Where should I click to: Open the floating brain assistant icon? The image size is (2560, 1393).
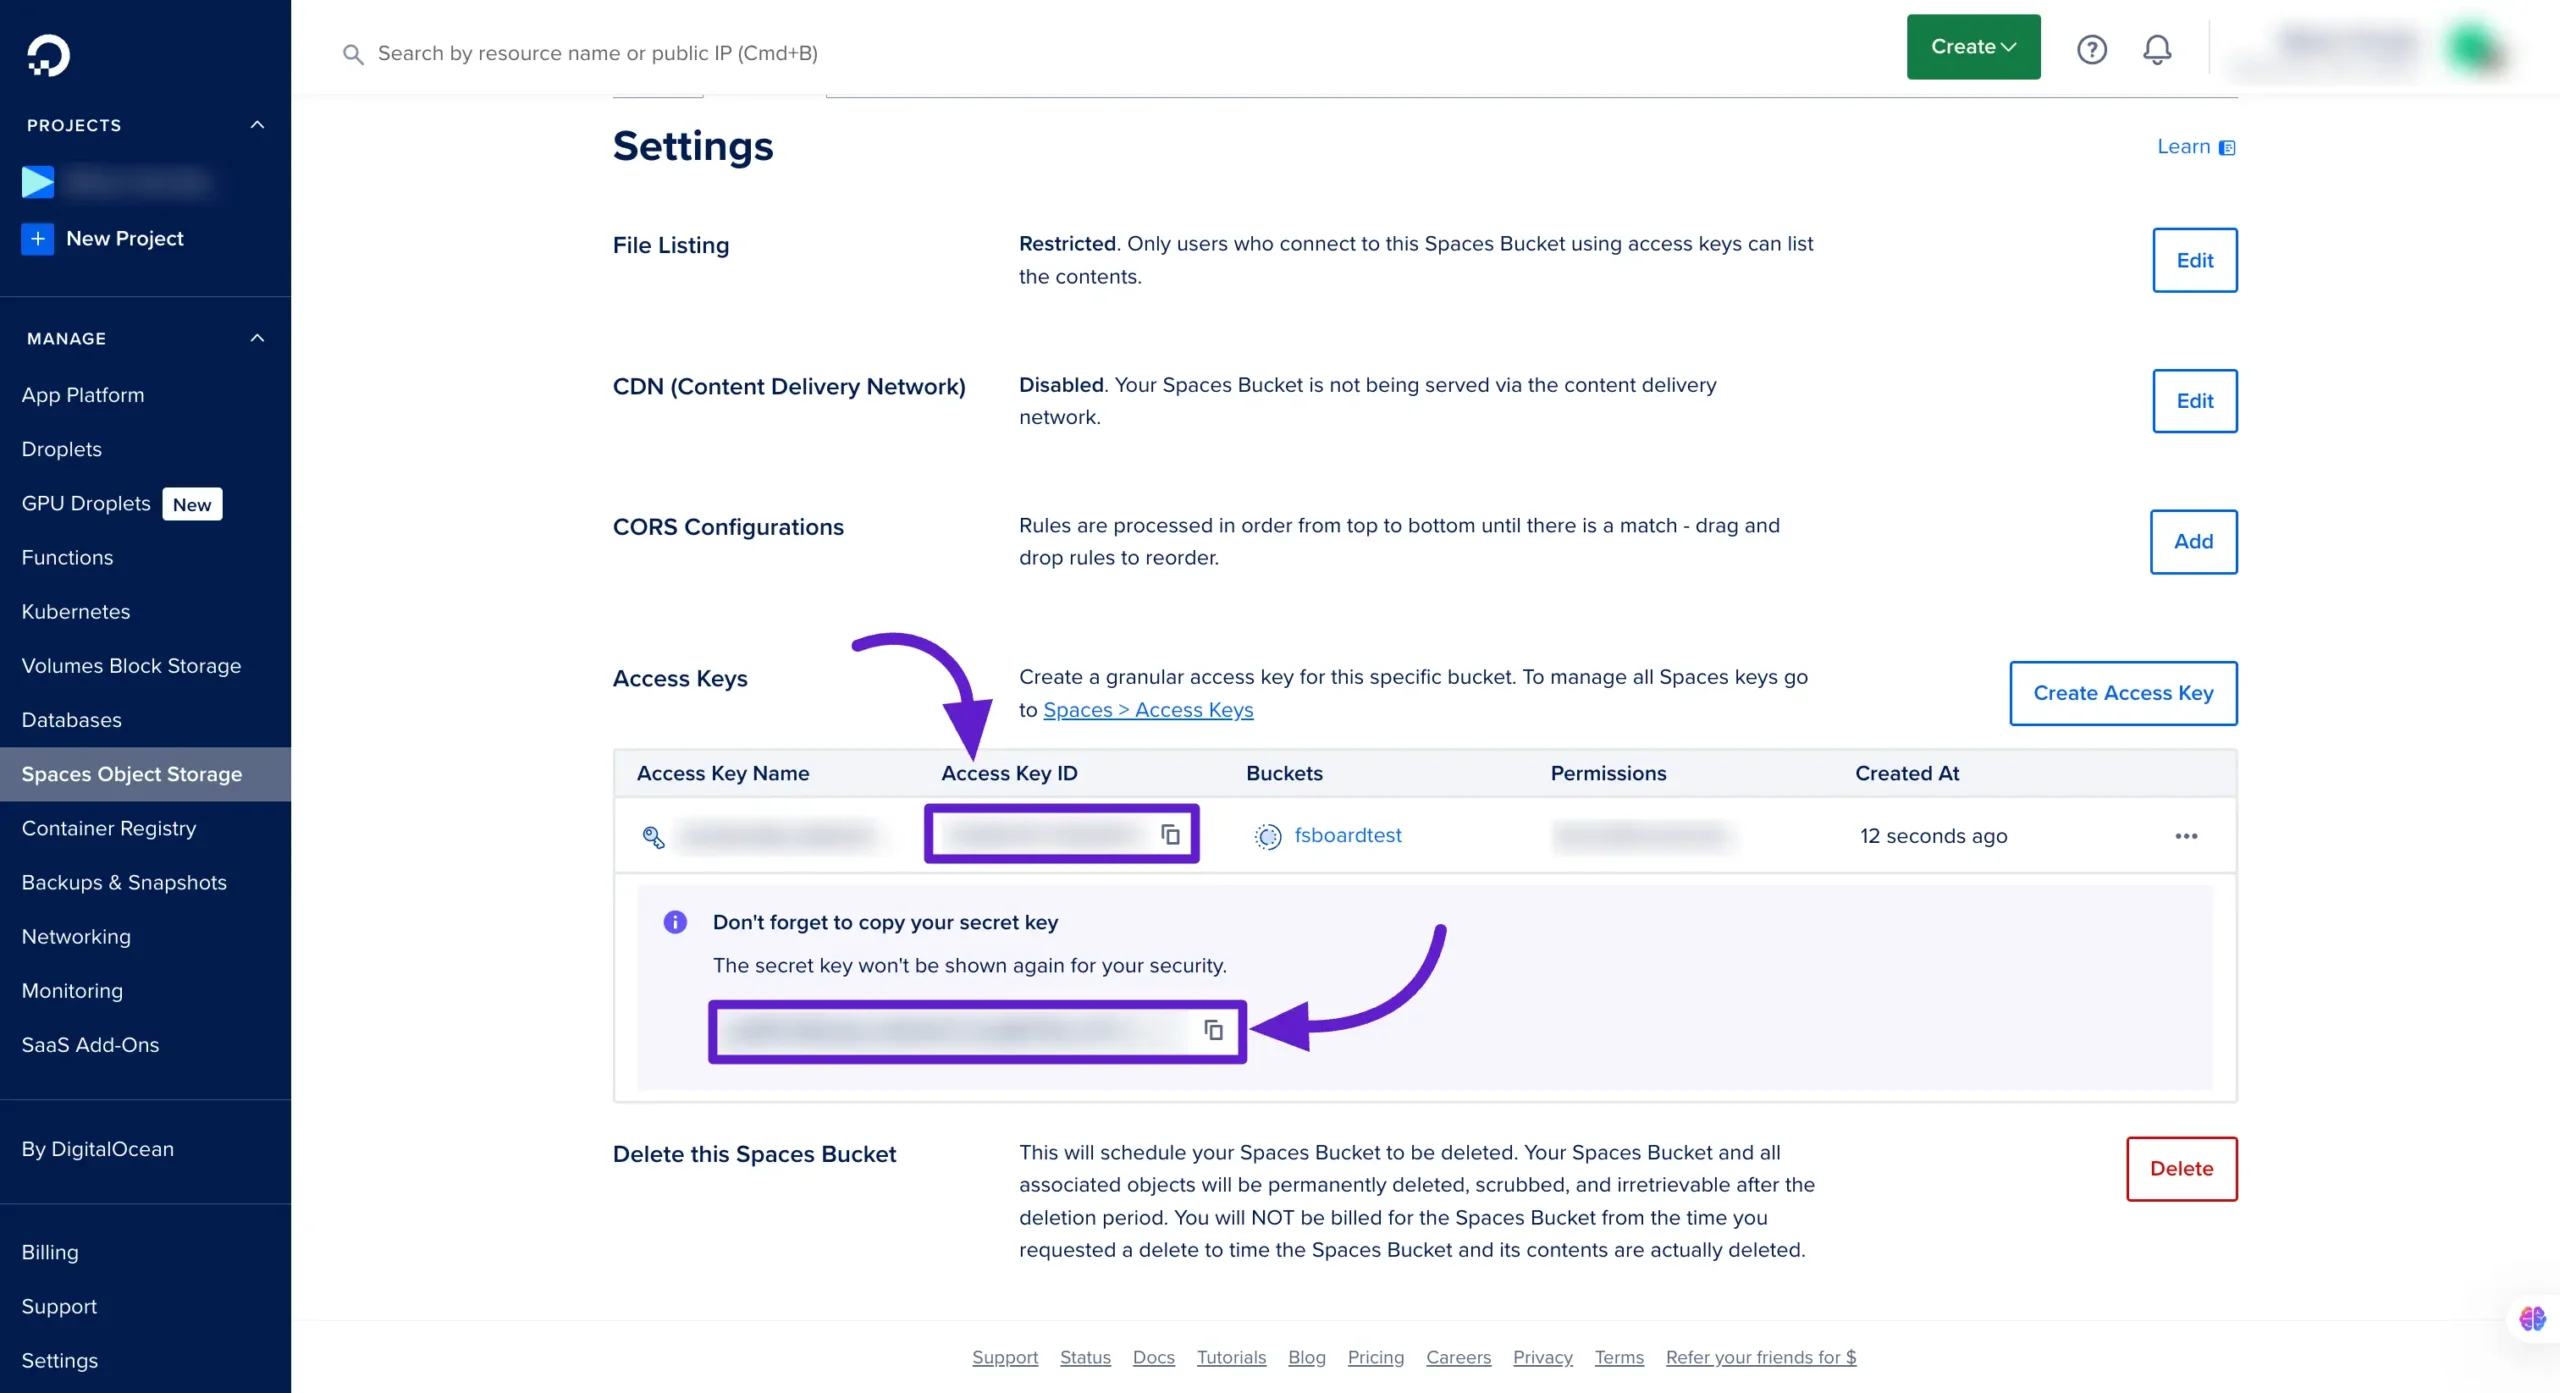(x=2532, y=1319)
